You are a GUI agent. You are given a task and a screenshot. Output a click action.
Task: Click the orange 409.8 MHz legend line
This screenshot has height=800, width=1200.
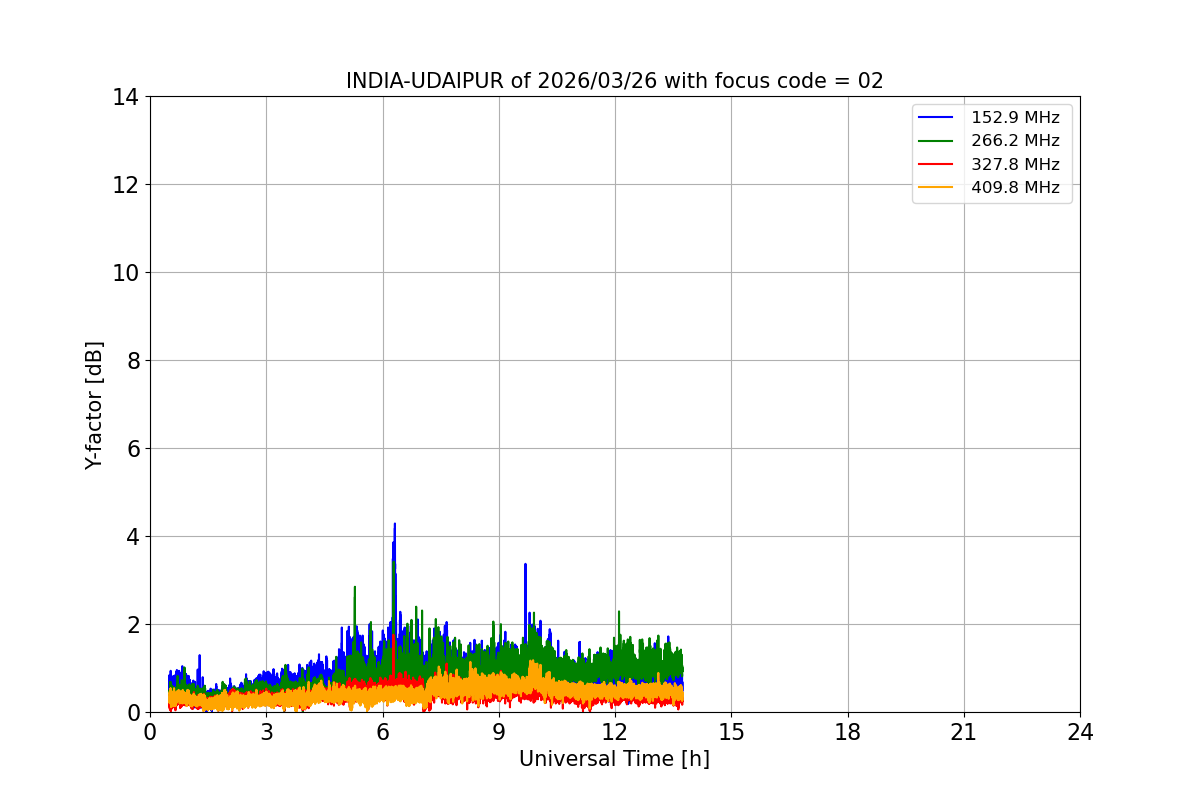click(937, 187)
